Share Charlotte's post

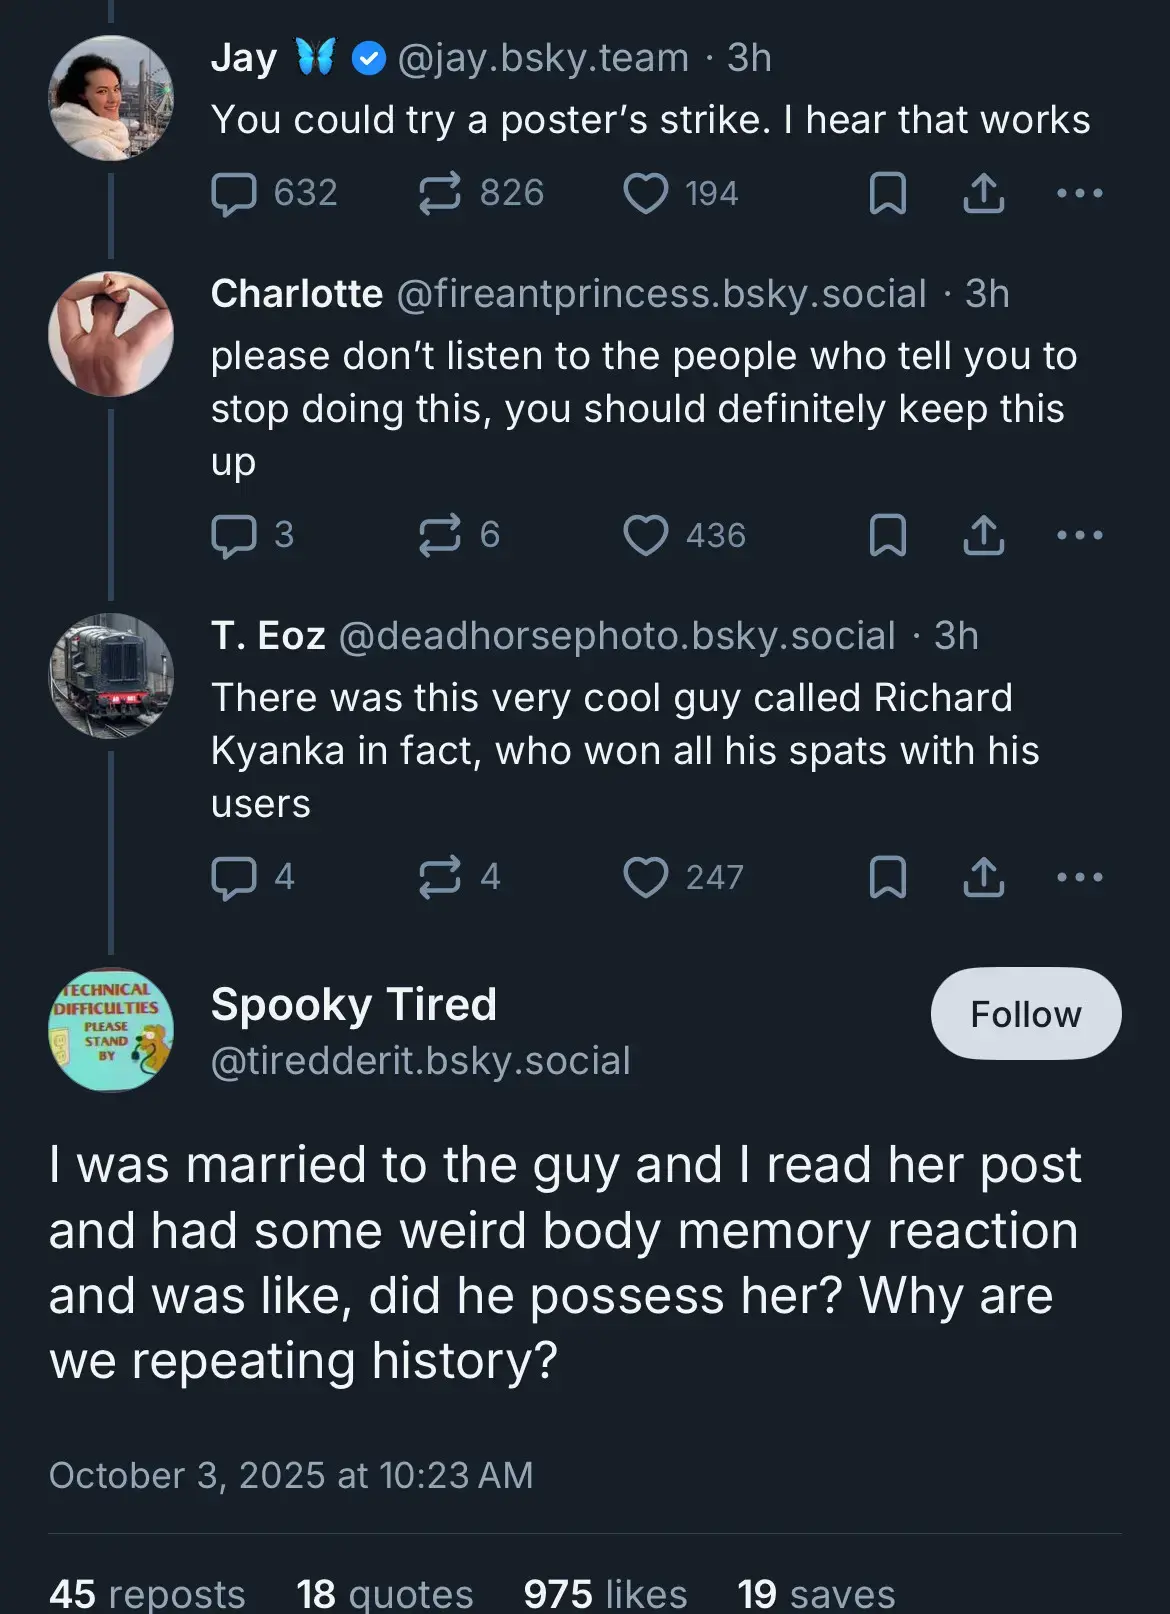984,536
